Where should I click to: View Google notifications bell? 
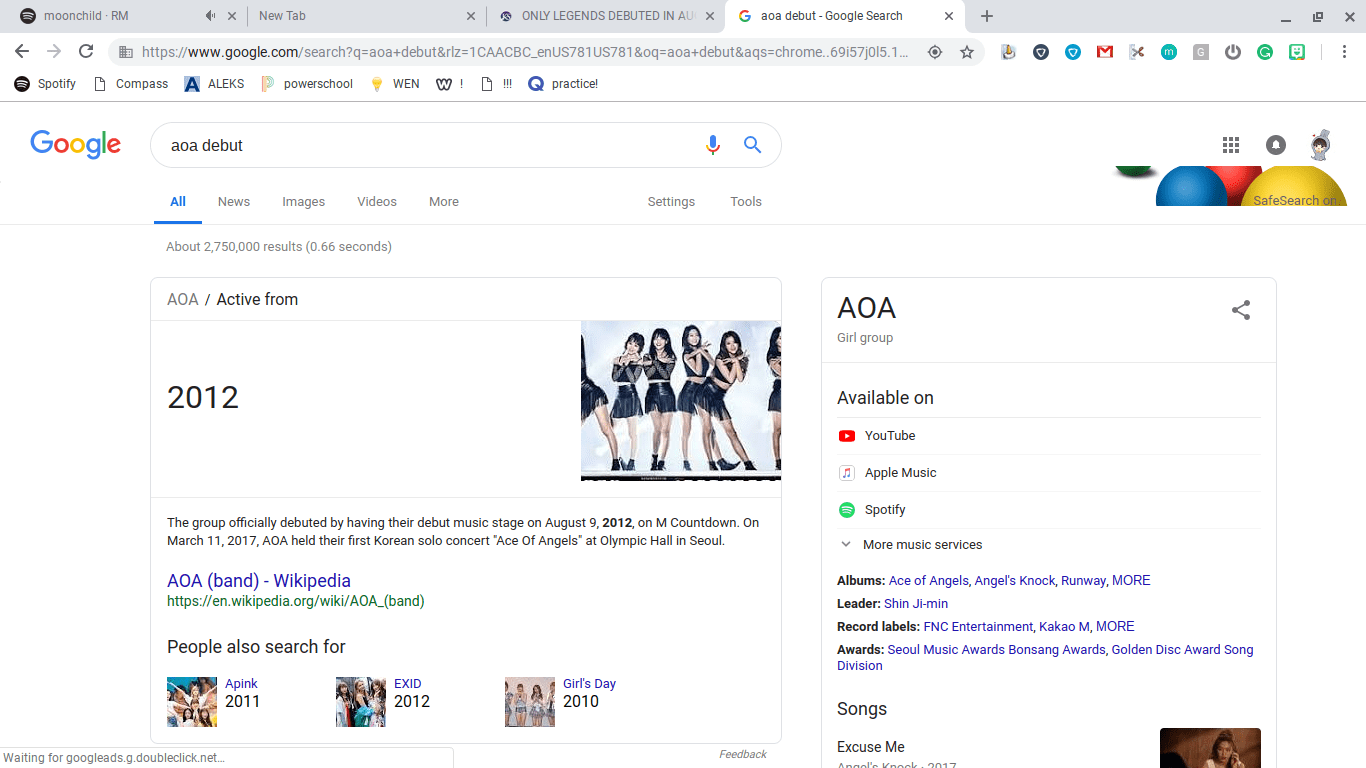1276,145
